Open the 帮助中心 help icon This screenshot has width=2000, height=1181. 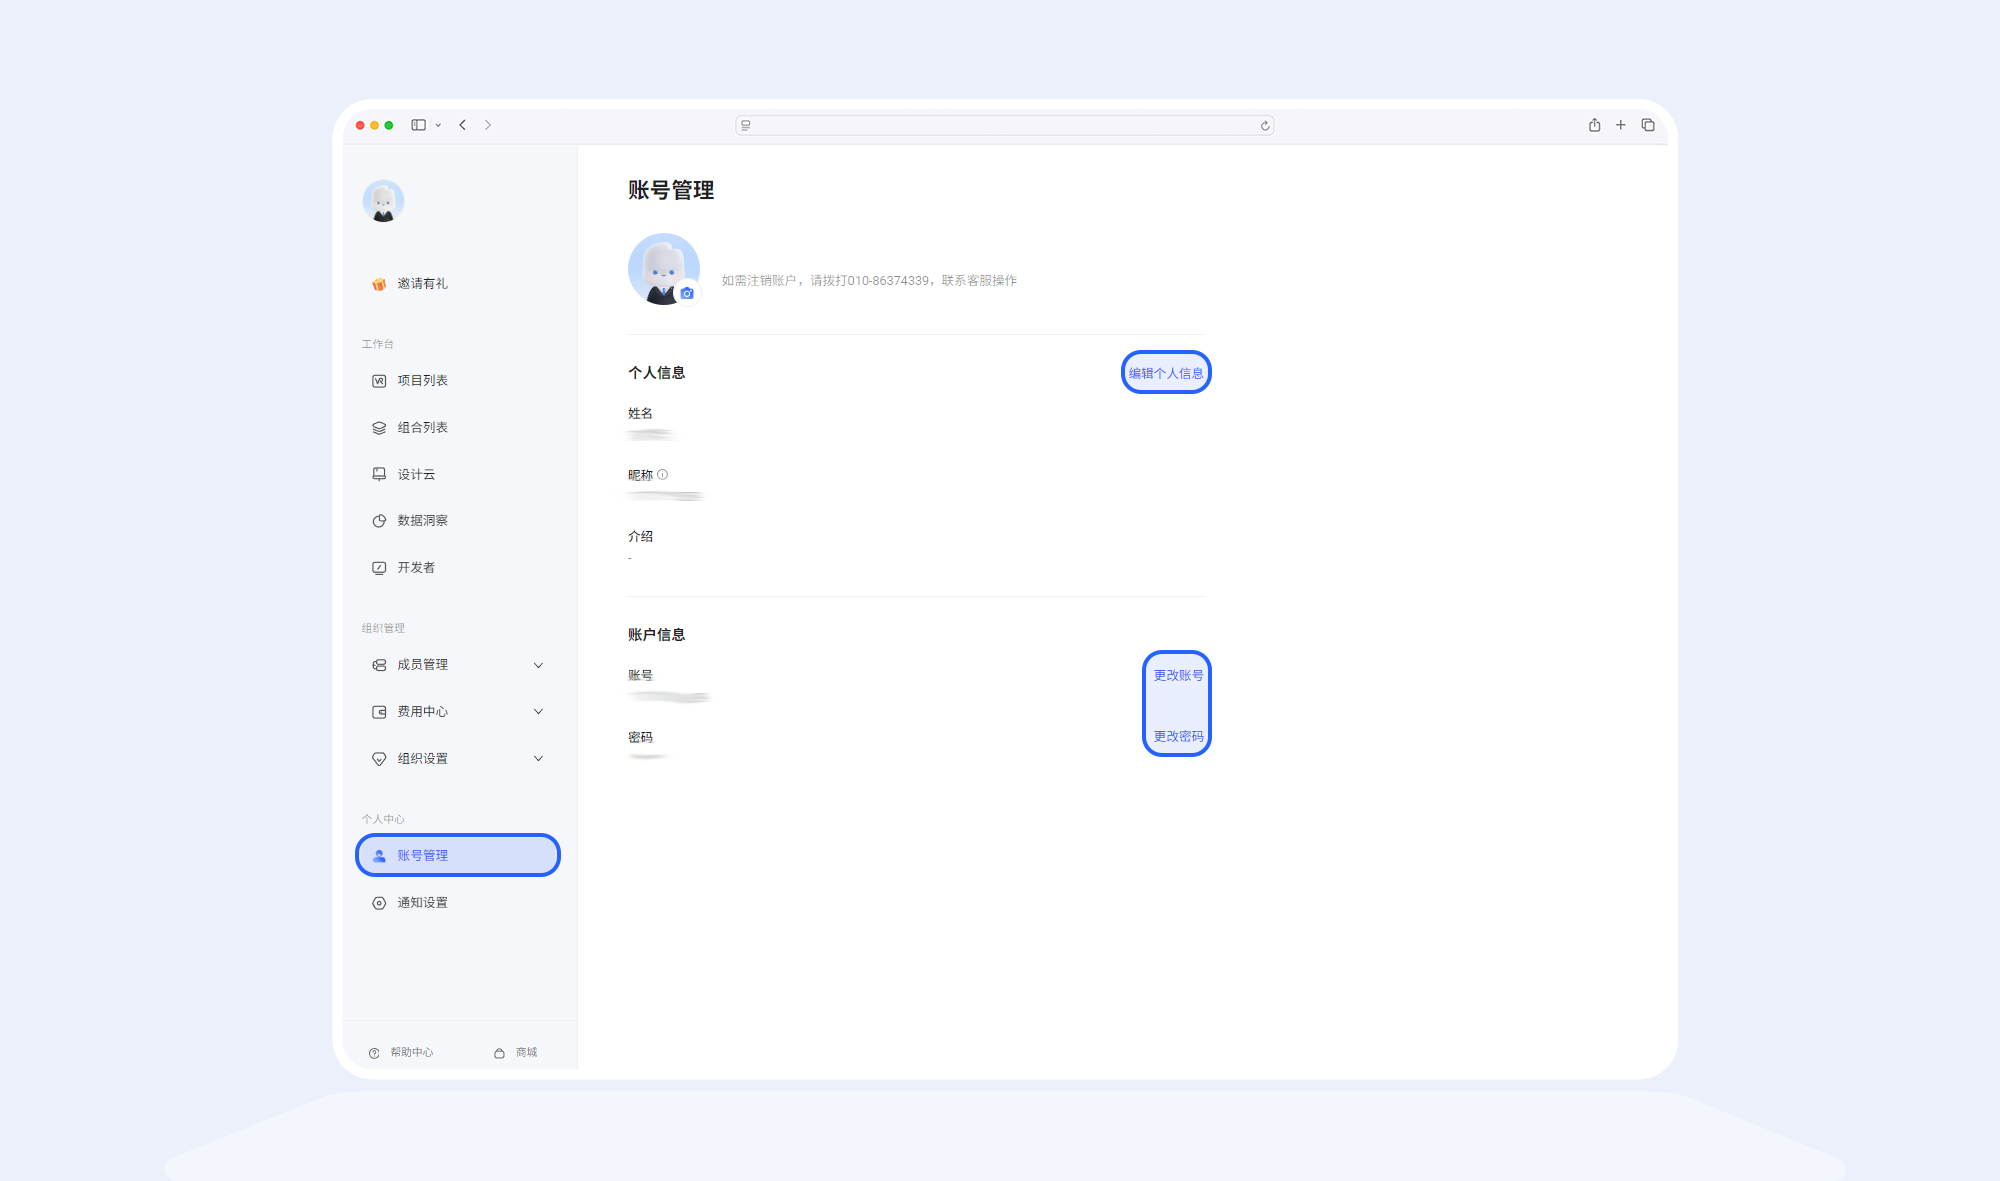click(x=374, y=1052)
